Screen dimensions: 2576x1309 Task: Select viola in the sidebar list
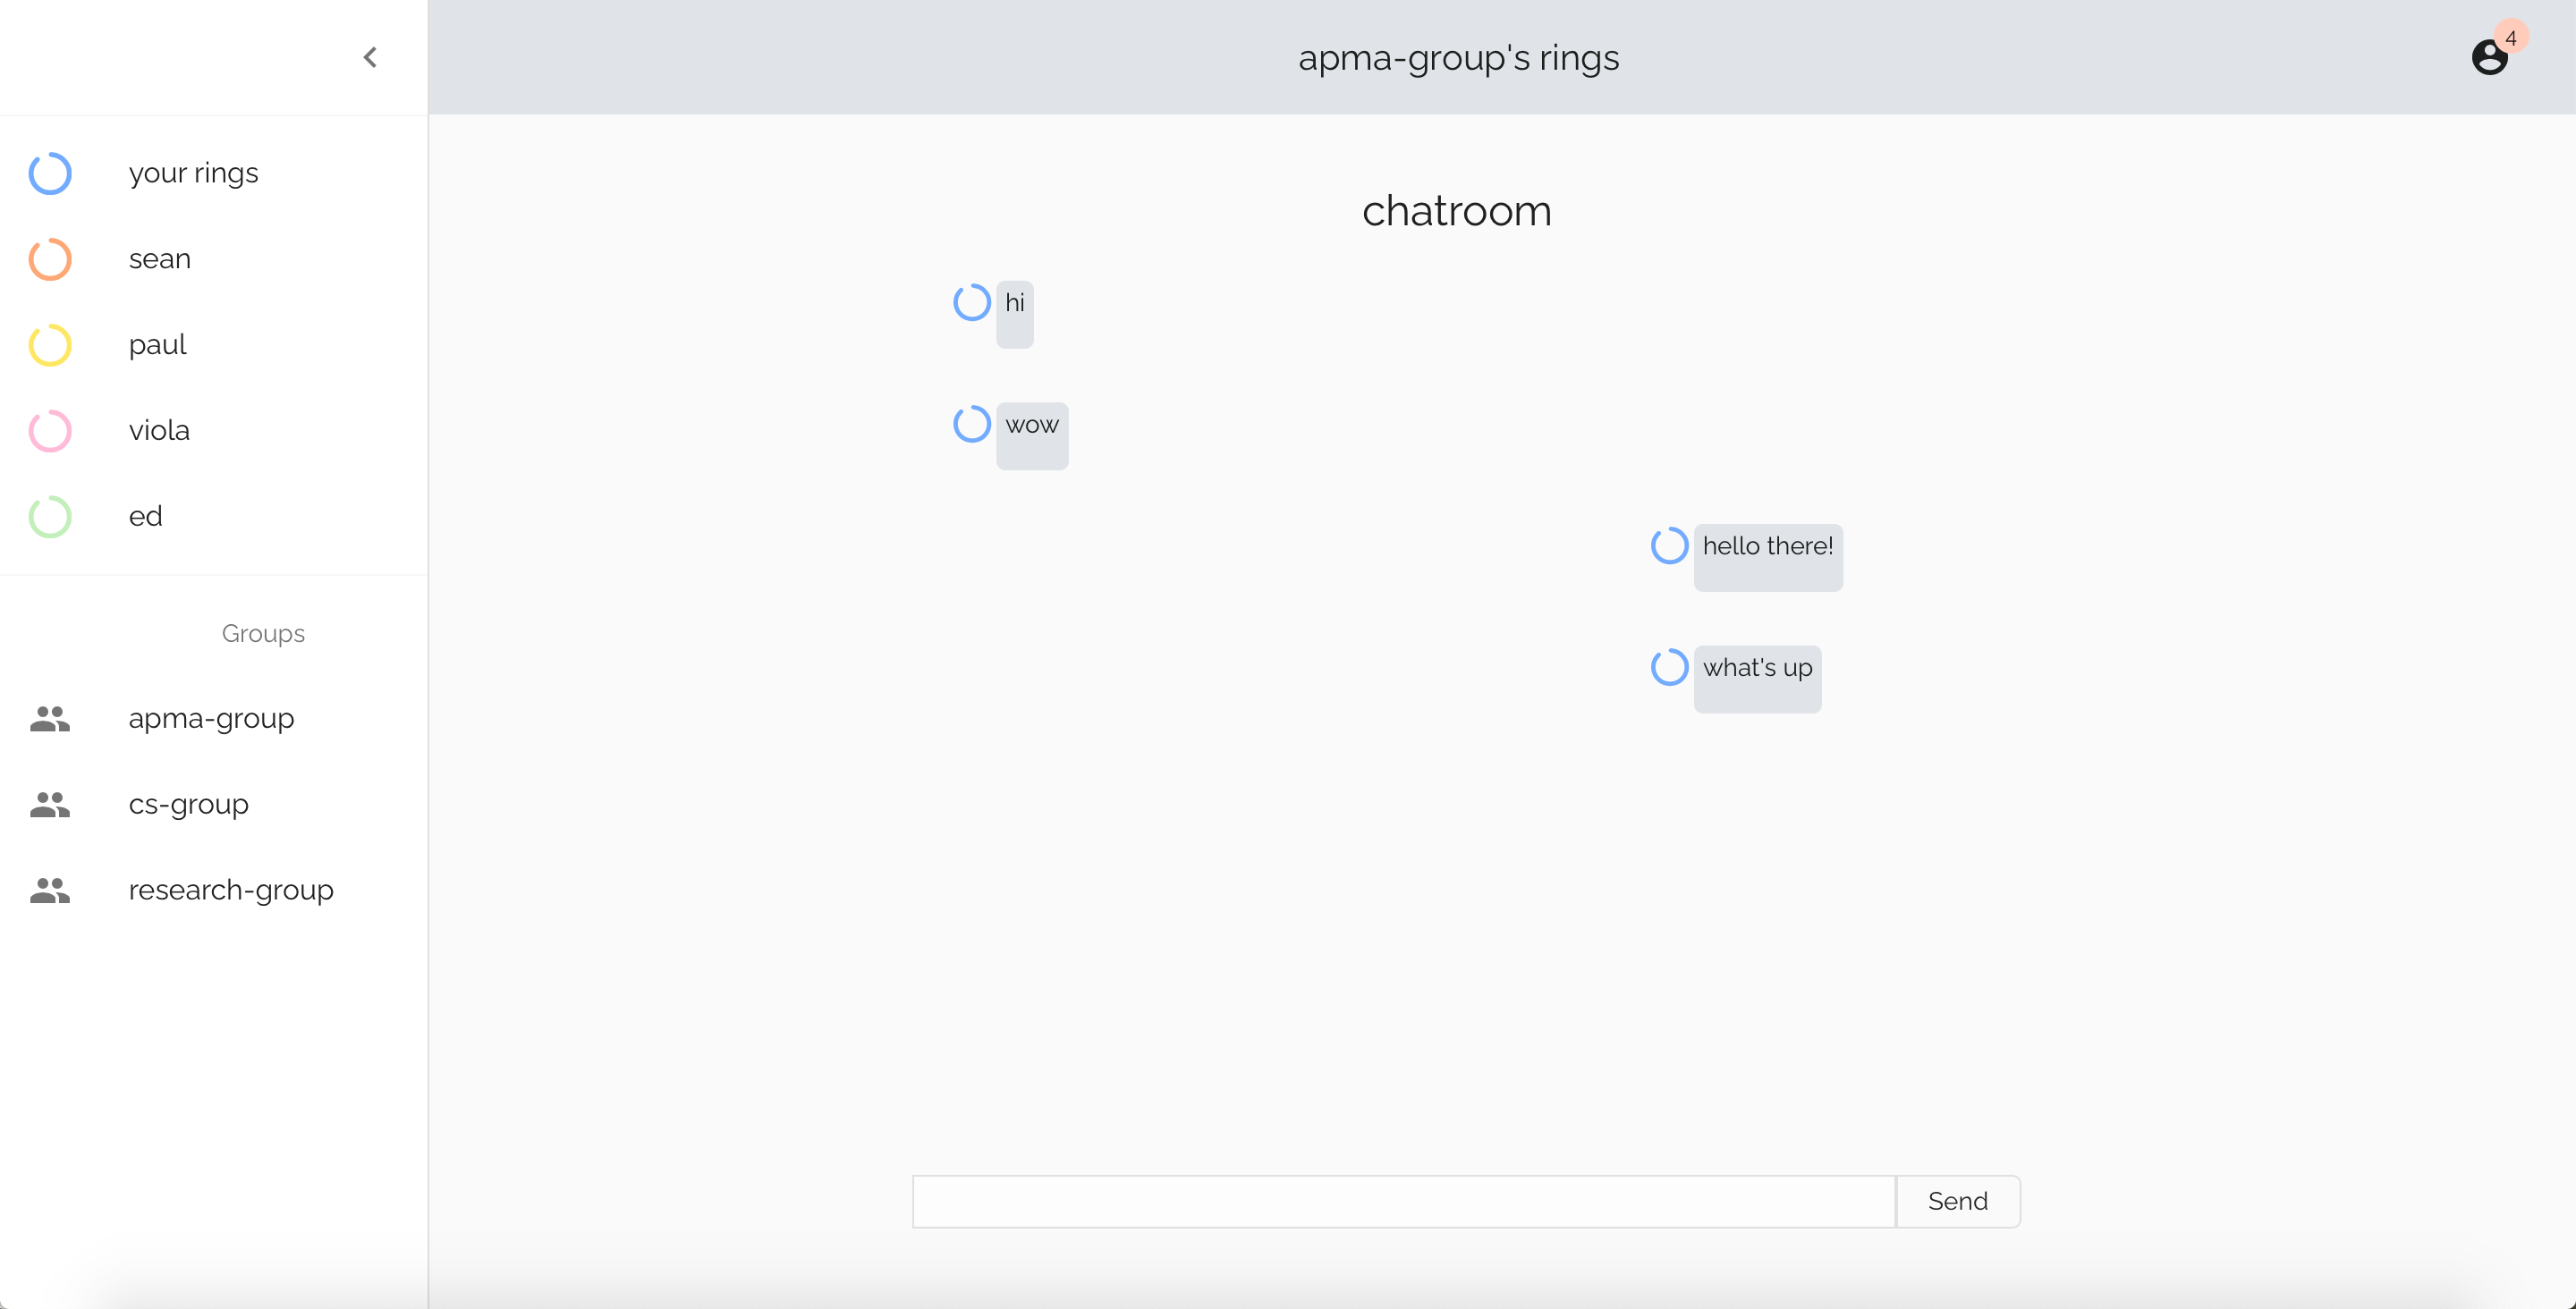tap(159, 431)
